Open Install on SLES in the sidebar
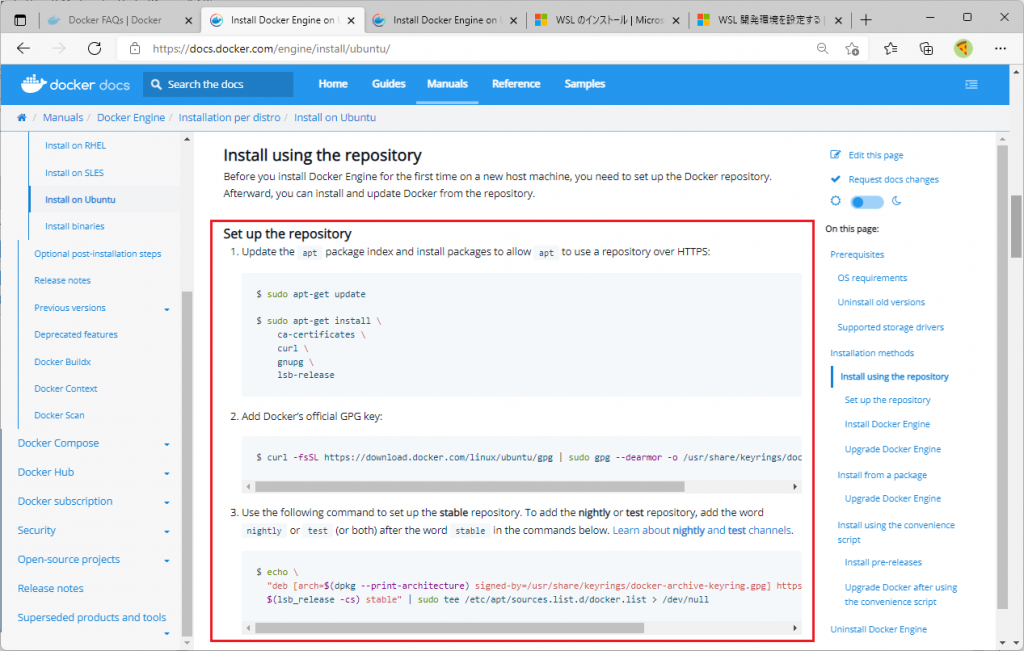Viewport: 1024px width, 651px height. (x=74, y=173)
